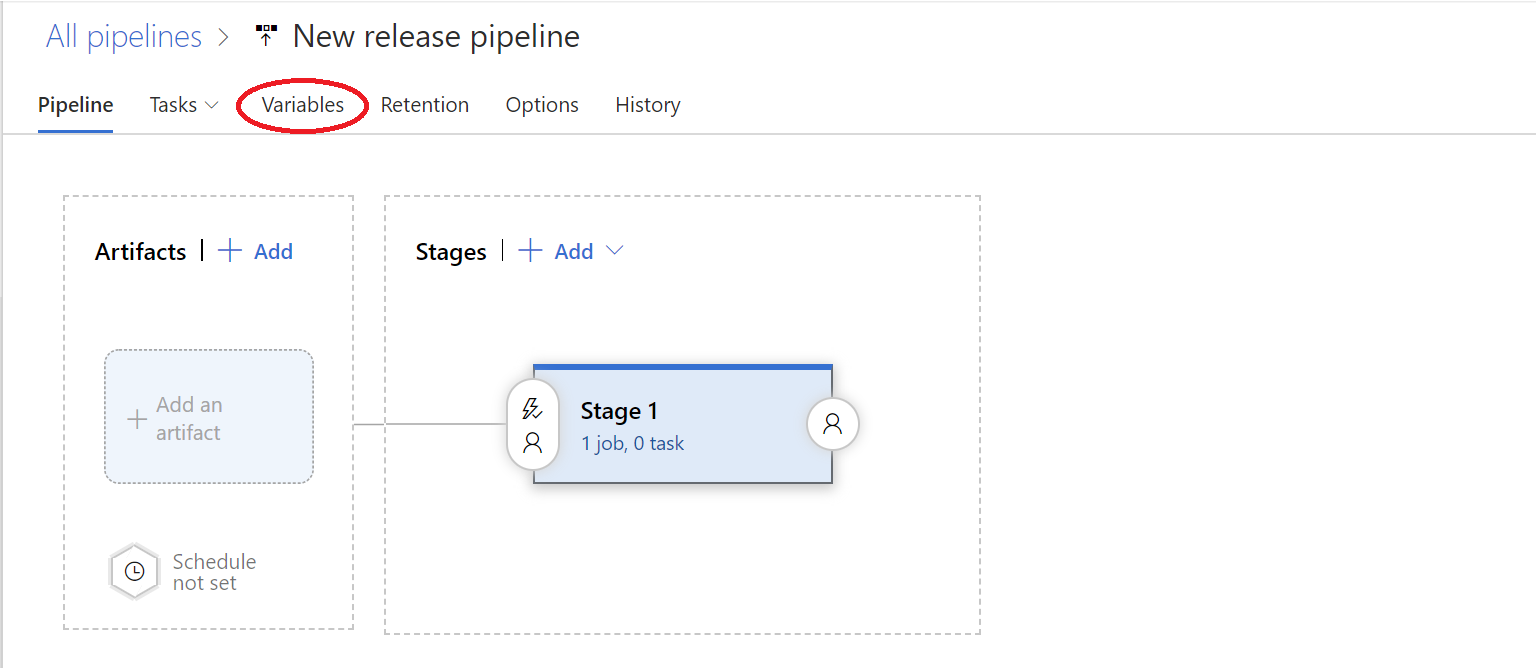
Task: Go back to All pipelines
Action: point(124,37)
